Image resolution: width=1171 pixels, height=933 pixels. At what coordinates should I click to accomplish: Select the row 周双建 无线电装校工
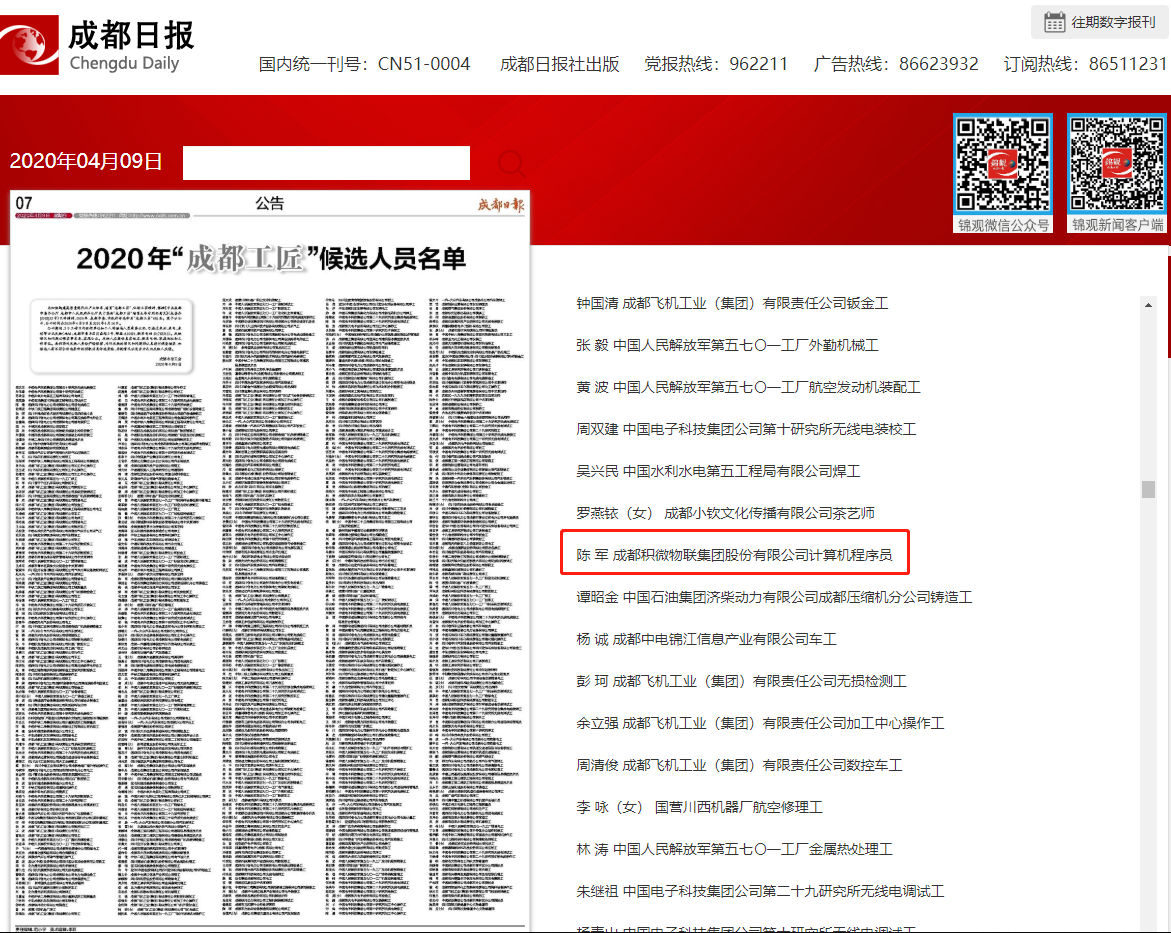tap(746, 429)
